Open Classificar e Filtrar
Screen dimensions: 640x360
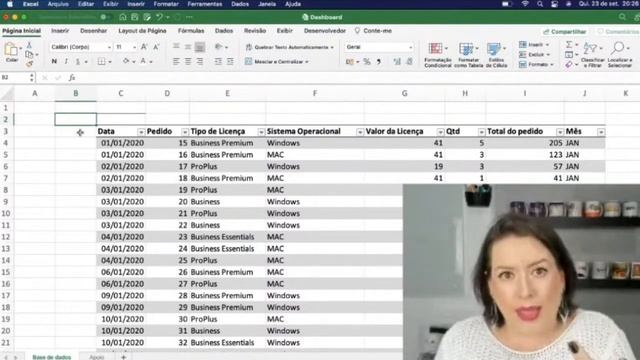(x=592, y=55)
